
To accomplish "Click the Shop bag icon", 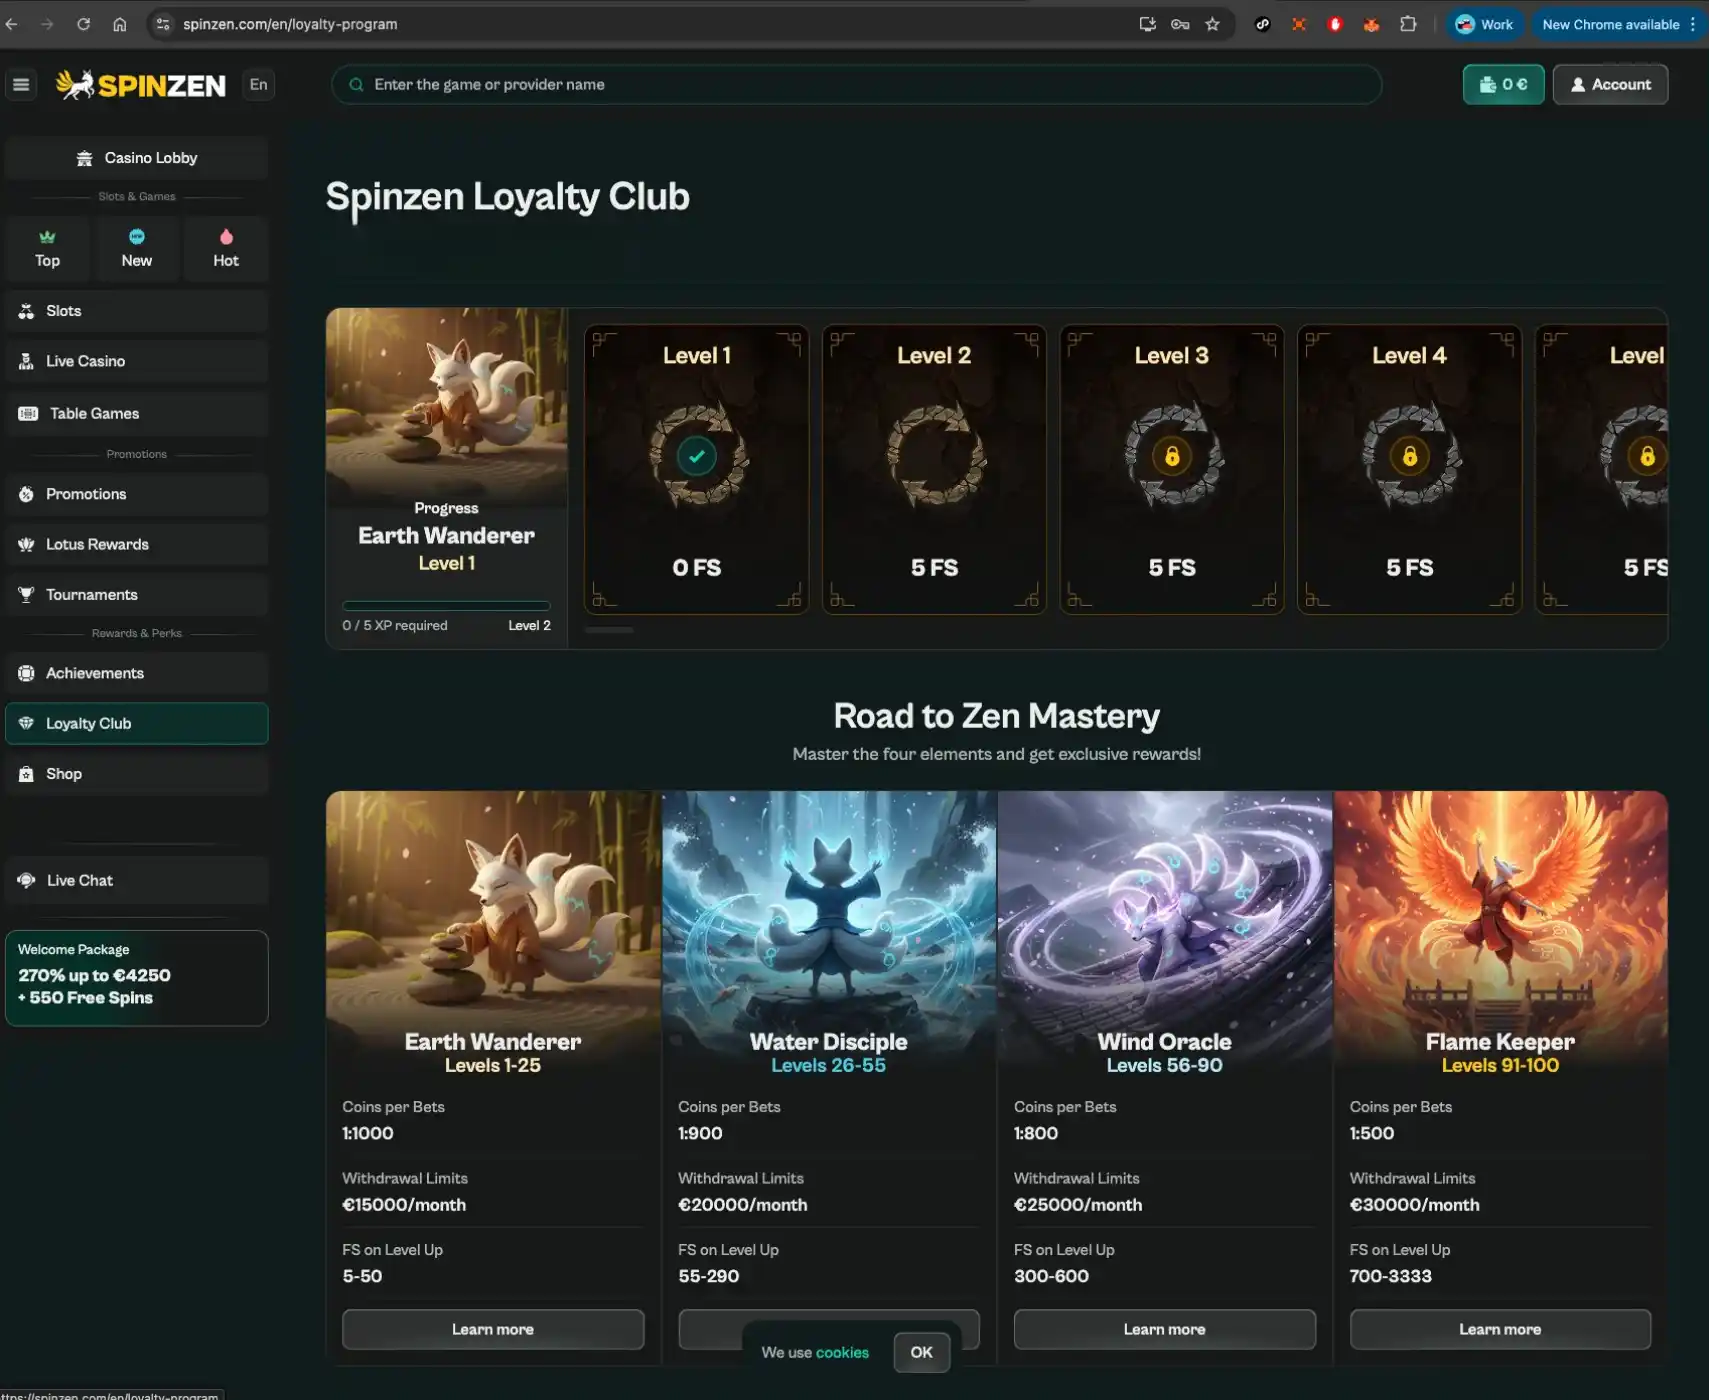I will coord(26,774).
